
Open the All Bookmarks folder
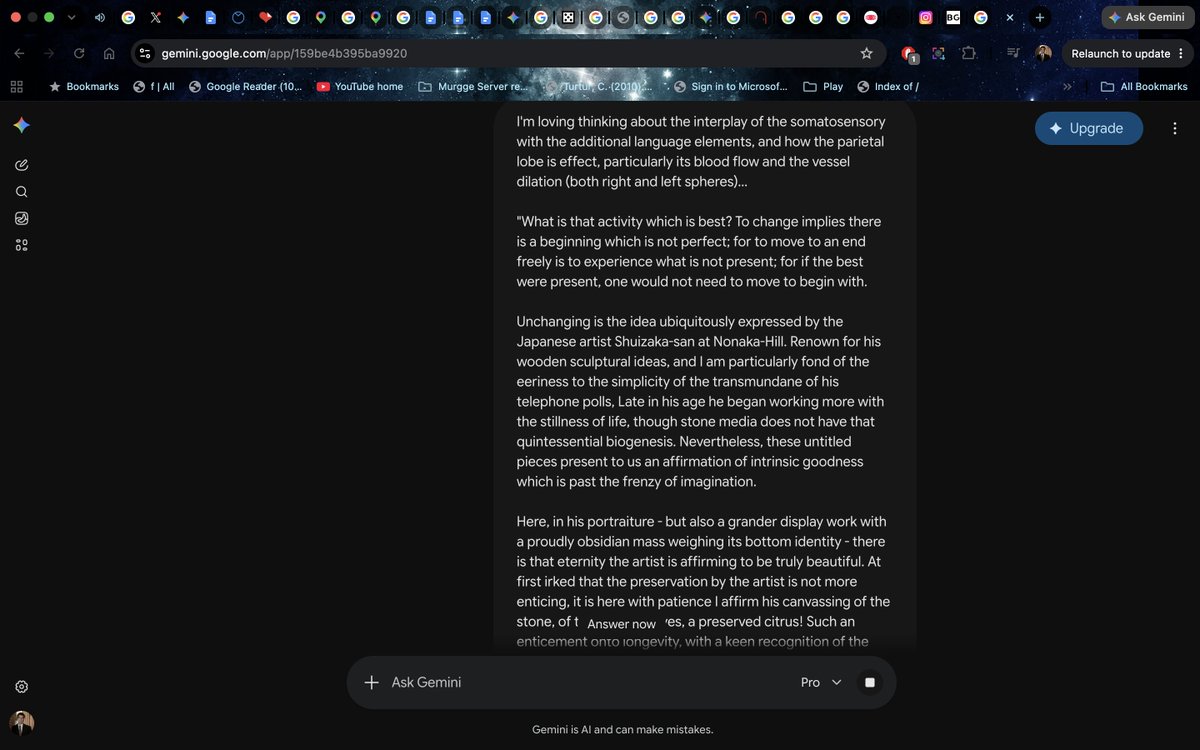tap(1144, 86)
